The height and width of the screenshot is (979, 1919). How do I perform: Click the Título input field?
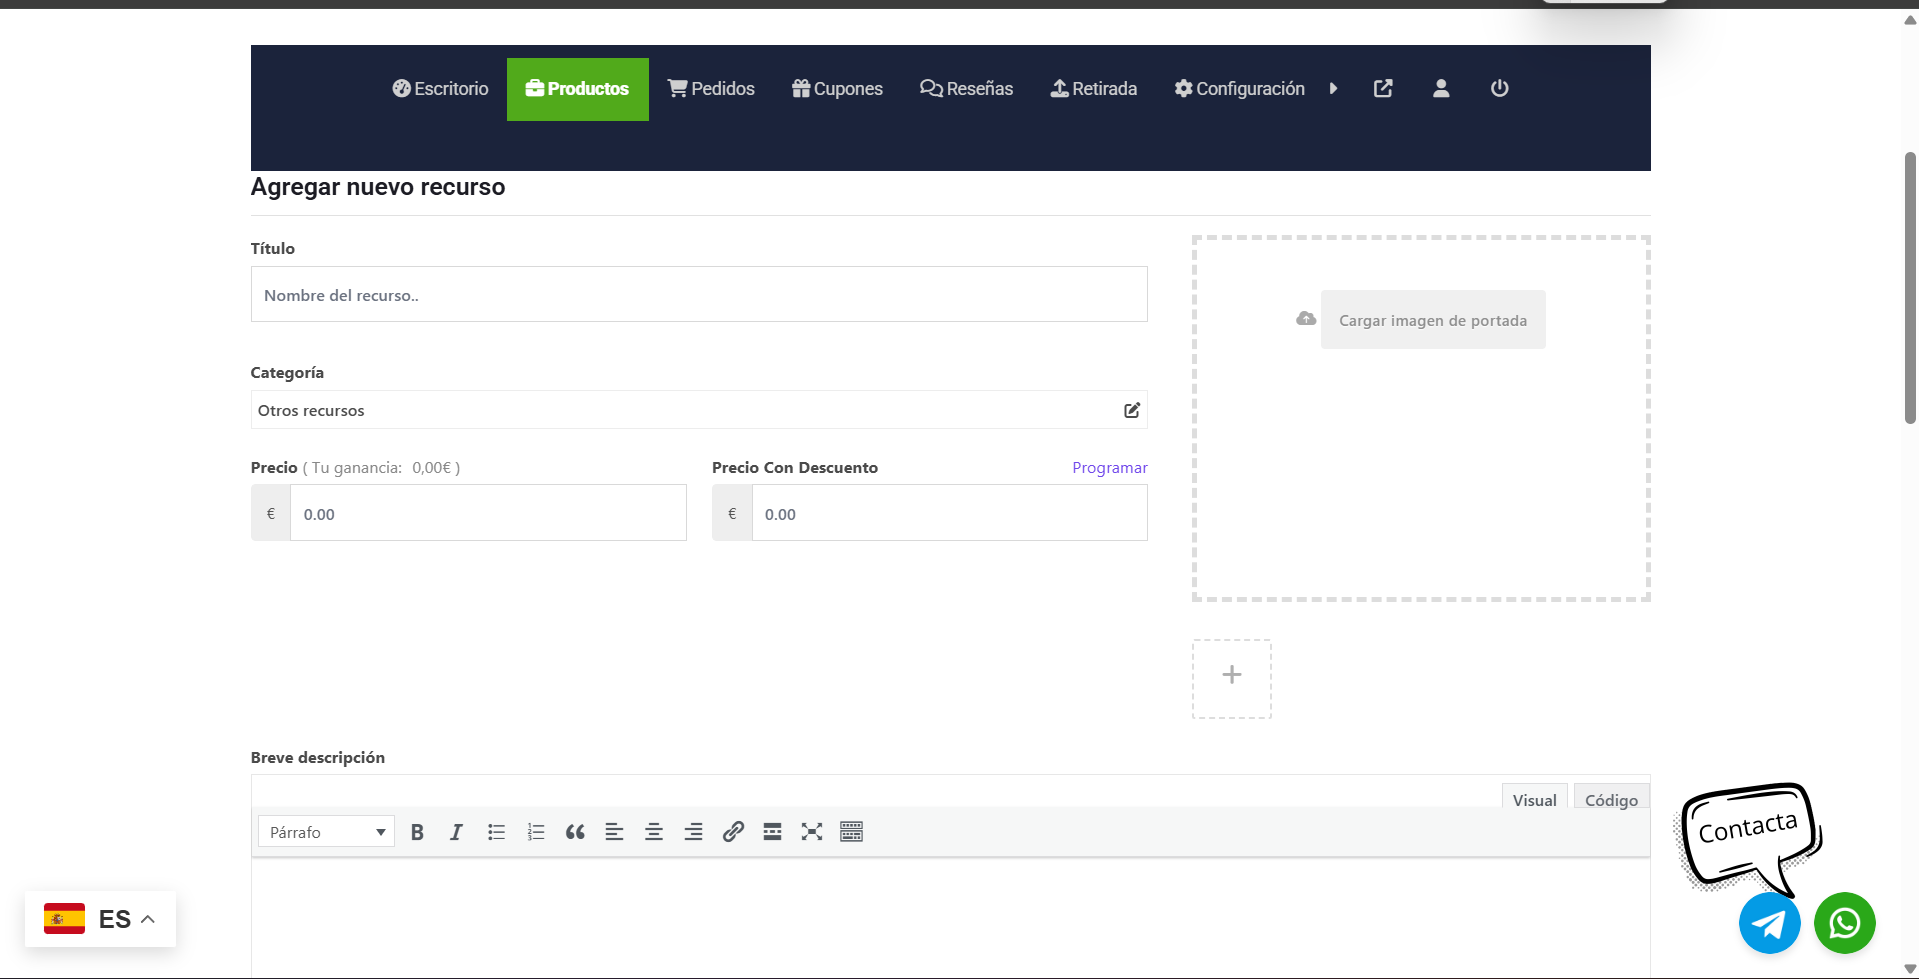pos(699,295)
